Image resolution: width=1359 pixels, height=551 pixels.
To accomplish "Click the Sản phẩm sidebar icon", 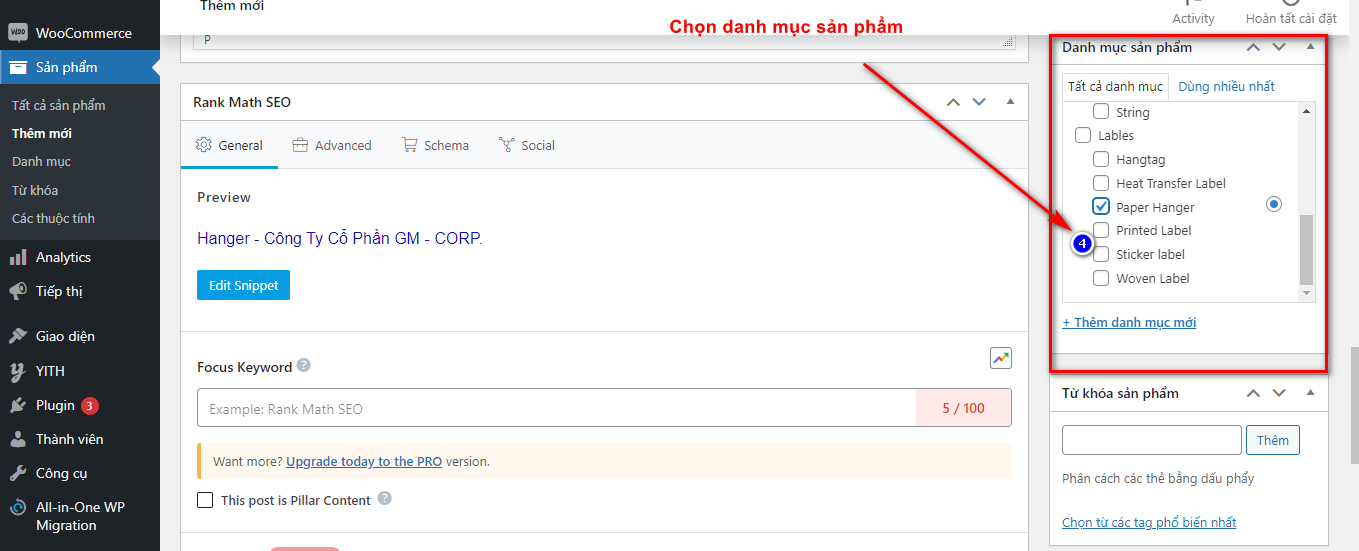I will coord(18,67).
